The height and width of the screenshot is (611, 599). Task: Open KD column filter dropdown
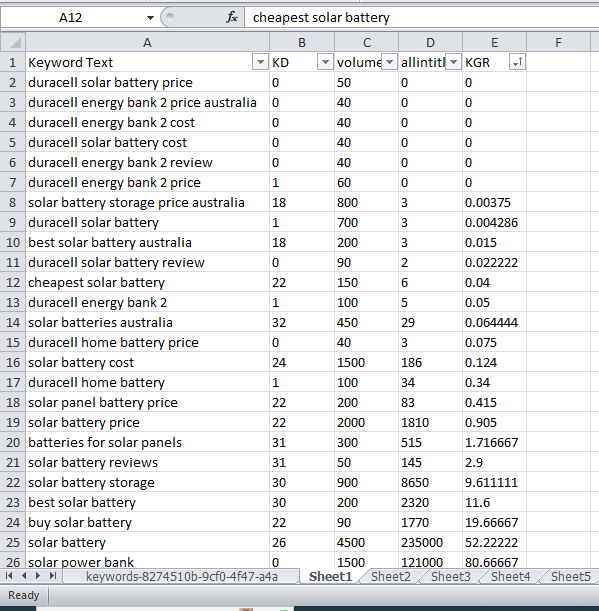pos(325,62)
